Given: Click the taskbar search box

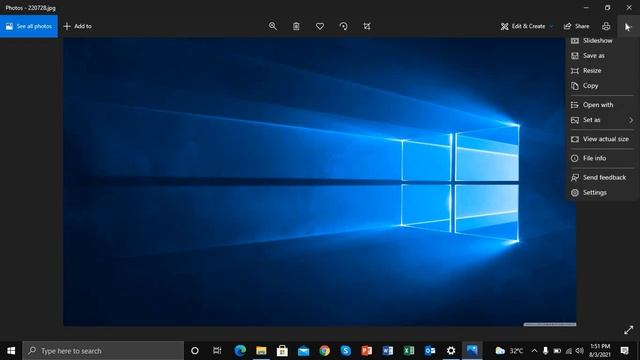Looking at the screenshot, I should coord(103,351).
